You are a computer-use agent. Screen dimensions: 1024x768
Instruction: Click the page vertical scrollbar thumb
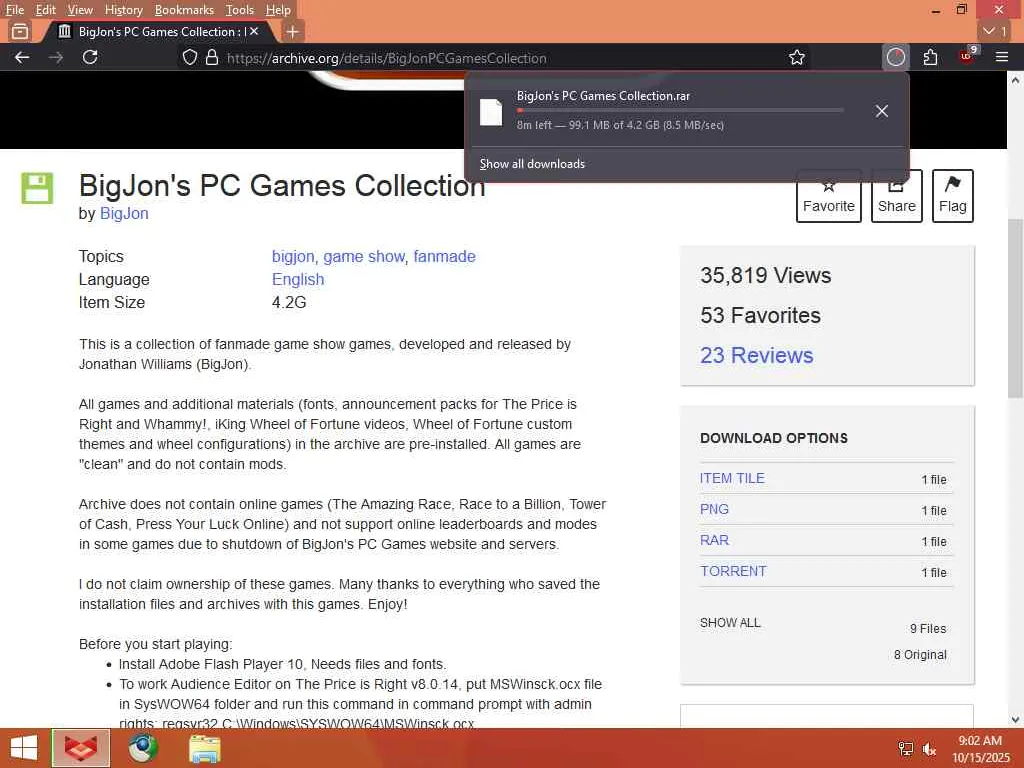click(1015, 308)
